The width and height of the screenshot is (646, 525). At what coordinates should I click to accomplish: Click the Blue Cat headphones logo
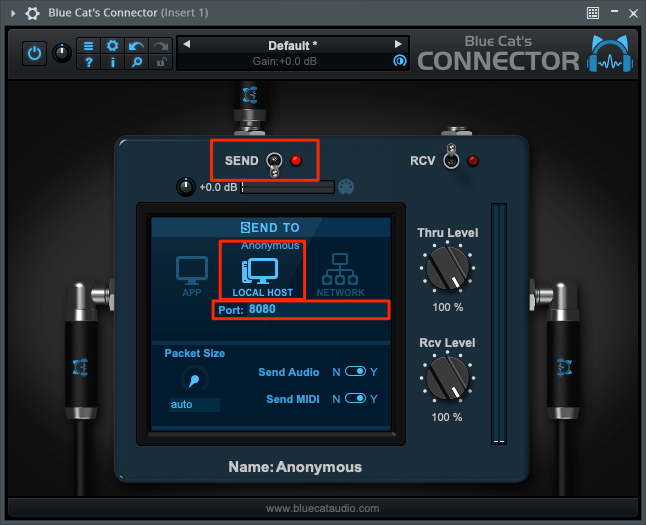610,54
